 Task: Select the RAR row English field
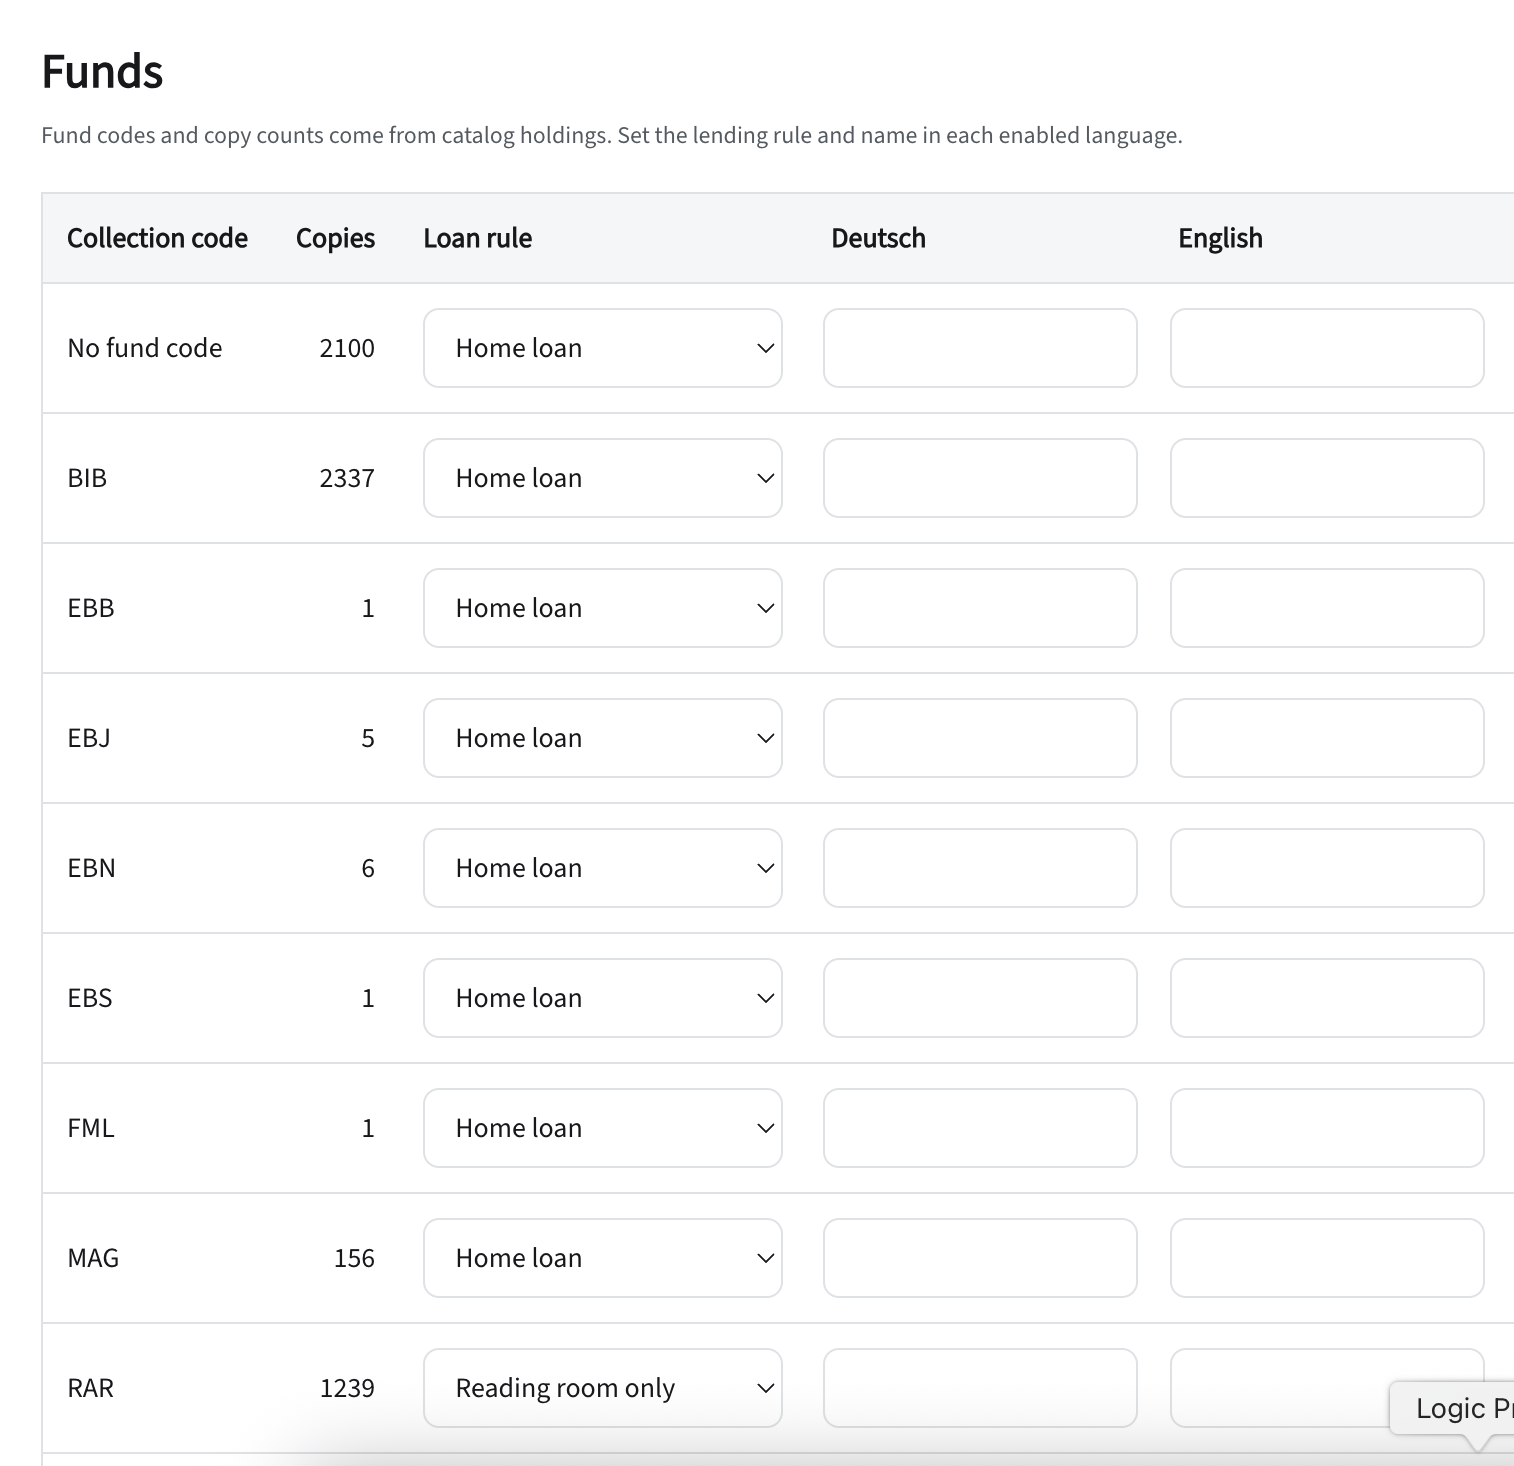pyautogui.click(x=1327, y=1388)
